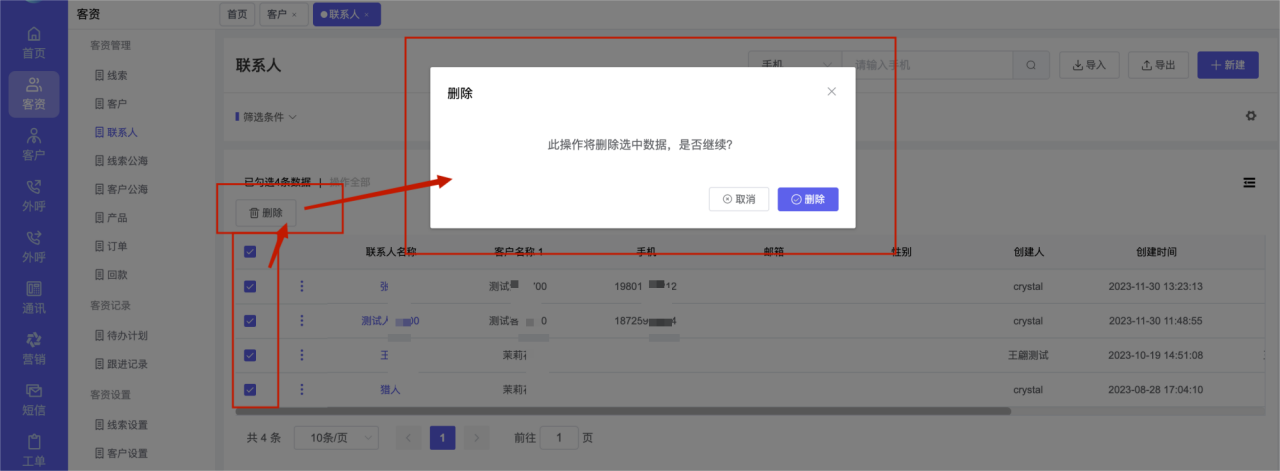The image size is (1280, 471).
Task: Close the 客户 tab via its x
Action: 294,14
